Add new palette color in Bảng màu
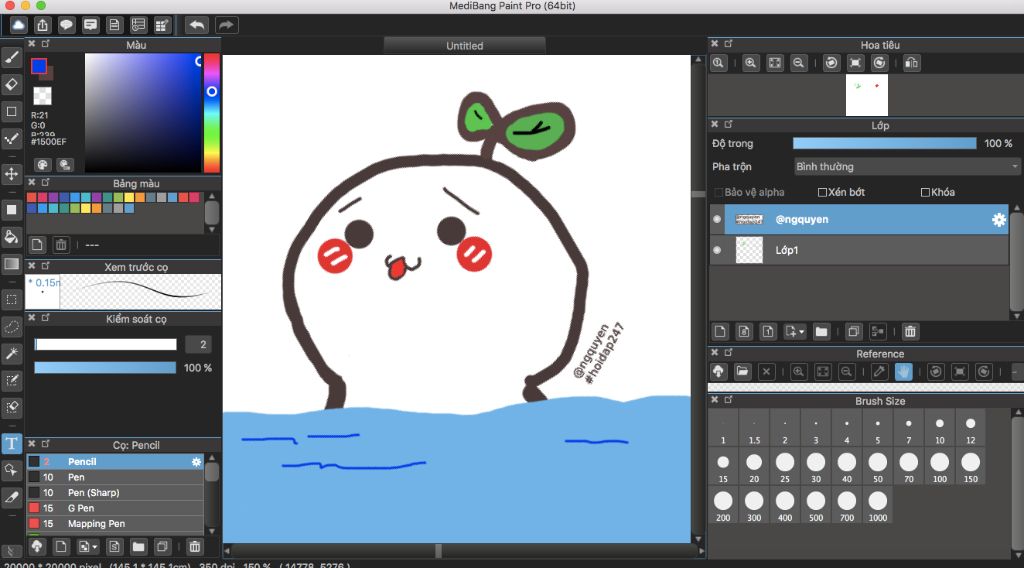The image size is (1024, 568). coord(37,244)
